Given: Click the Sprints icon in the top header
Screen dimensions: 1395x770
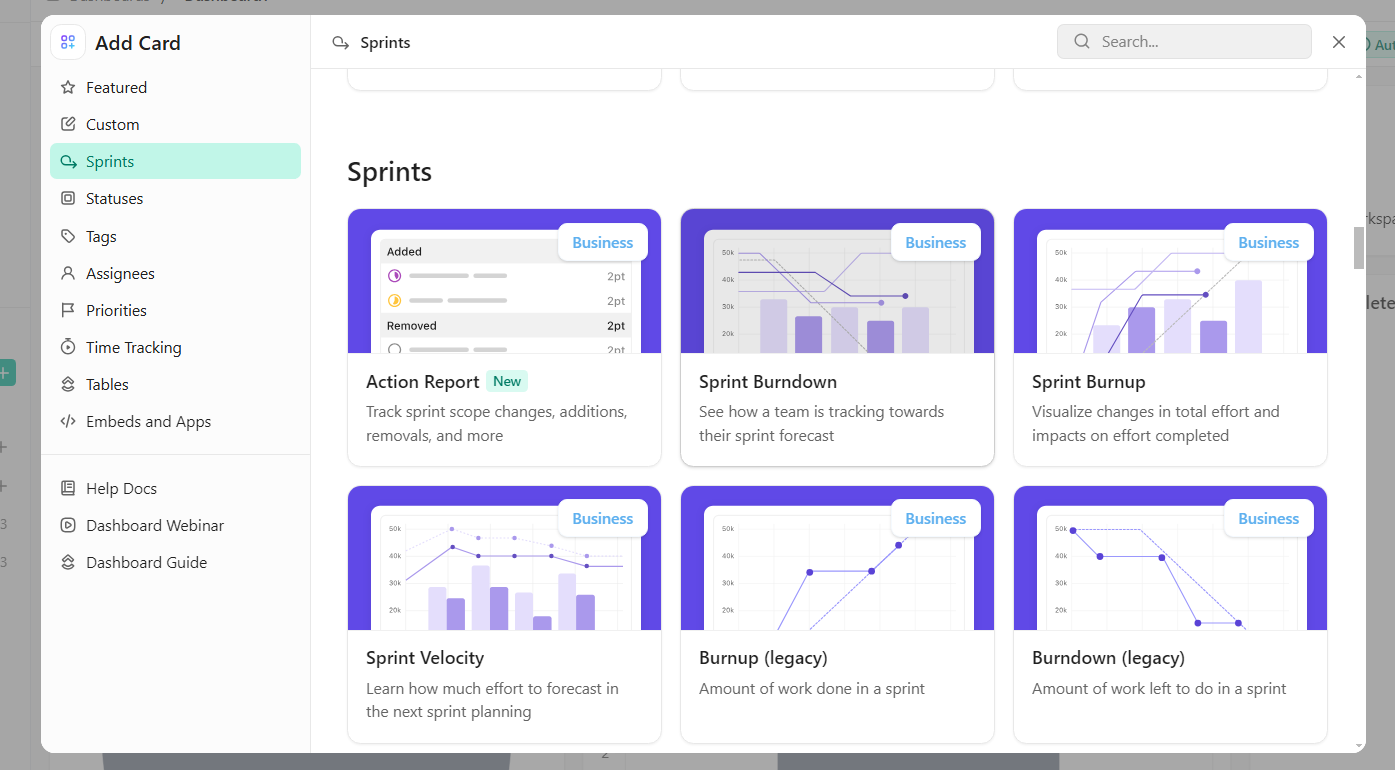Looking at the screenshot, I should tap(341, 42).
